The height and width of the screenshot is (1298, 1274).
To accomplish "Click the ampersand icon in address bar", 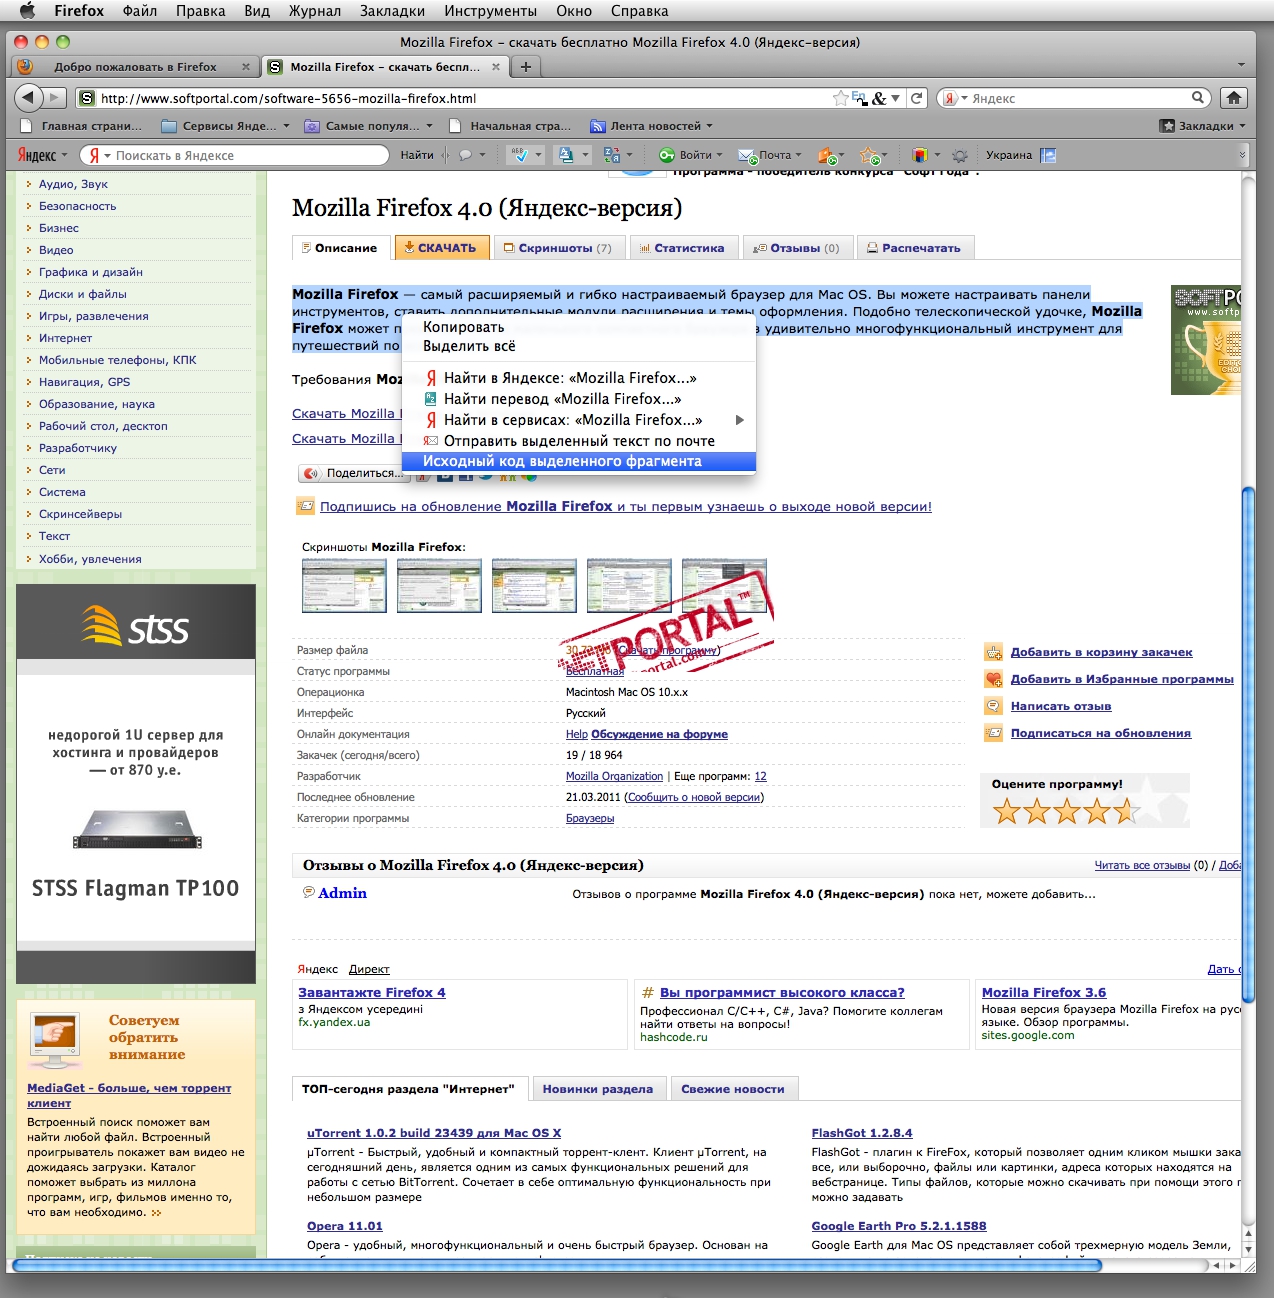I will point(879,98).
